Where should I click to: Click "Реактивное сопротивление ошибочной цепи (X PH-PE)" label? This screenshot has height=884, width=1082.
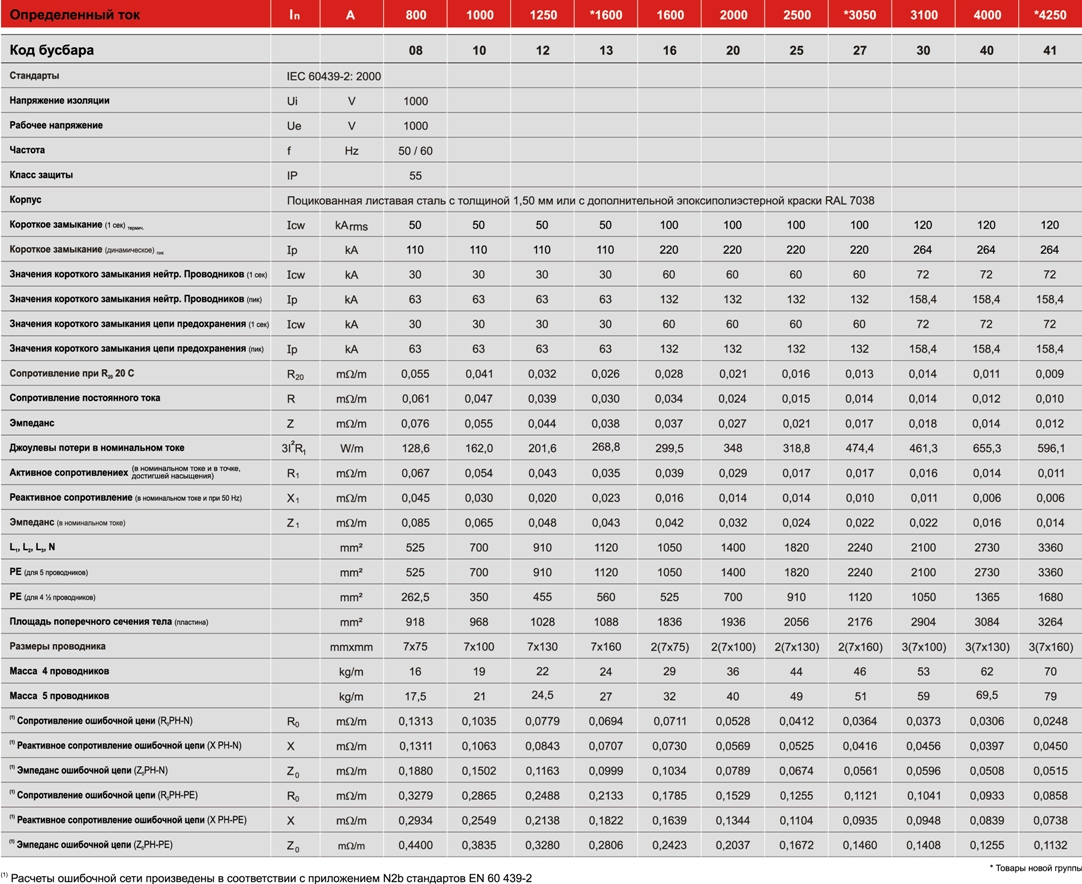tap(128, 820)
